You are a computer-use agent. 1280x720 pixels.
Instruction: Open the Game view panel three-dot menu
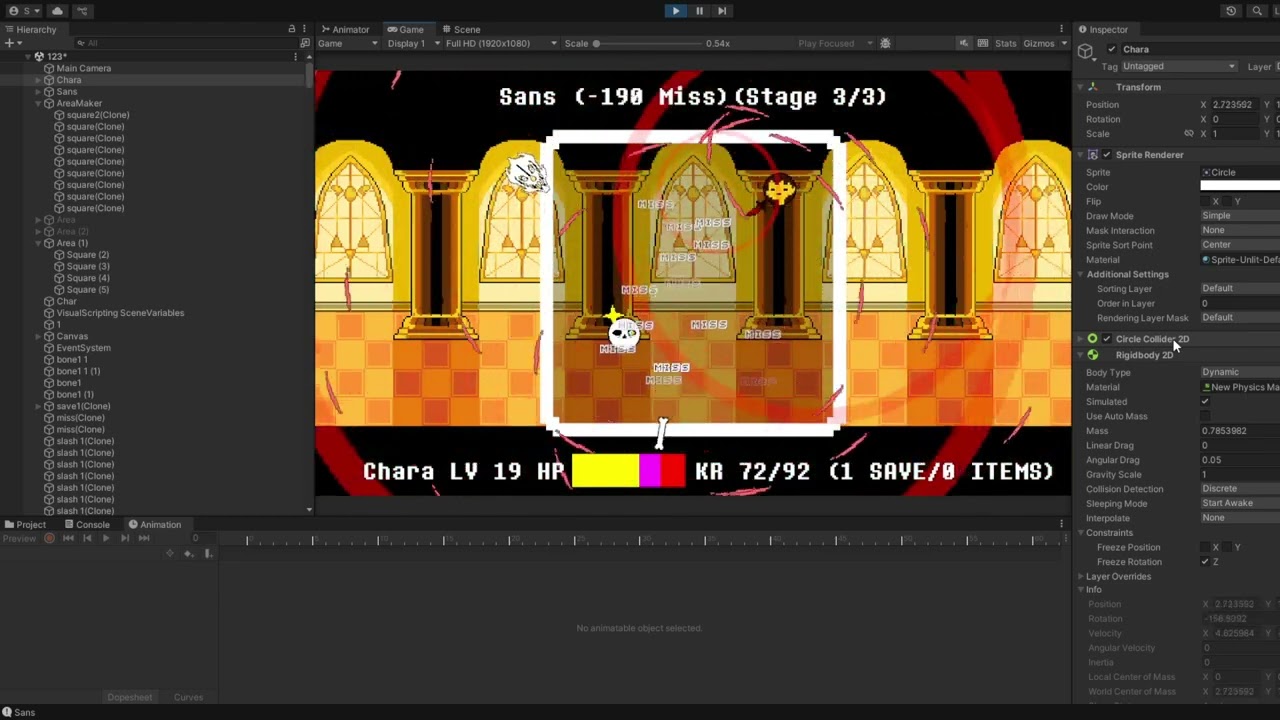pos(1062,29)
